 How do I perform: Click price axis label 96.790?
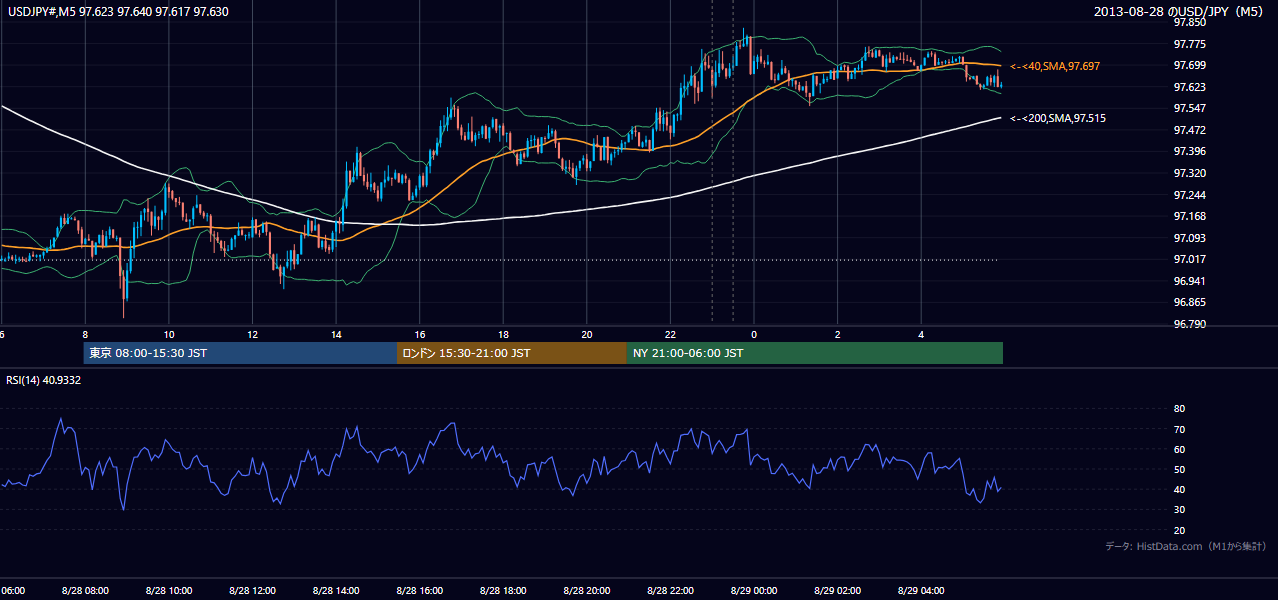pos(1188,324)
